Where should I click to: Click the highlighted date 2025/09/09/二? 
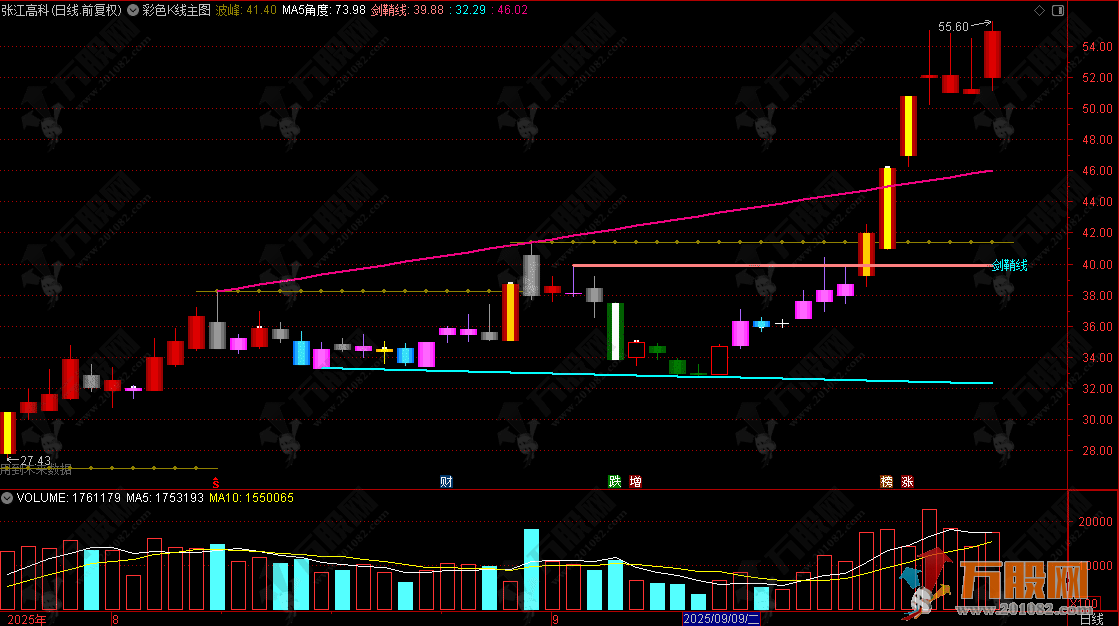(721, 619)
